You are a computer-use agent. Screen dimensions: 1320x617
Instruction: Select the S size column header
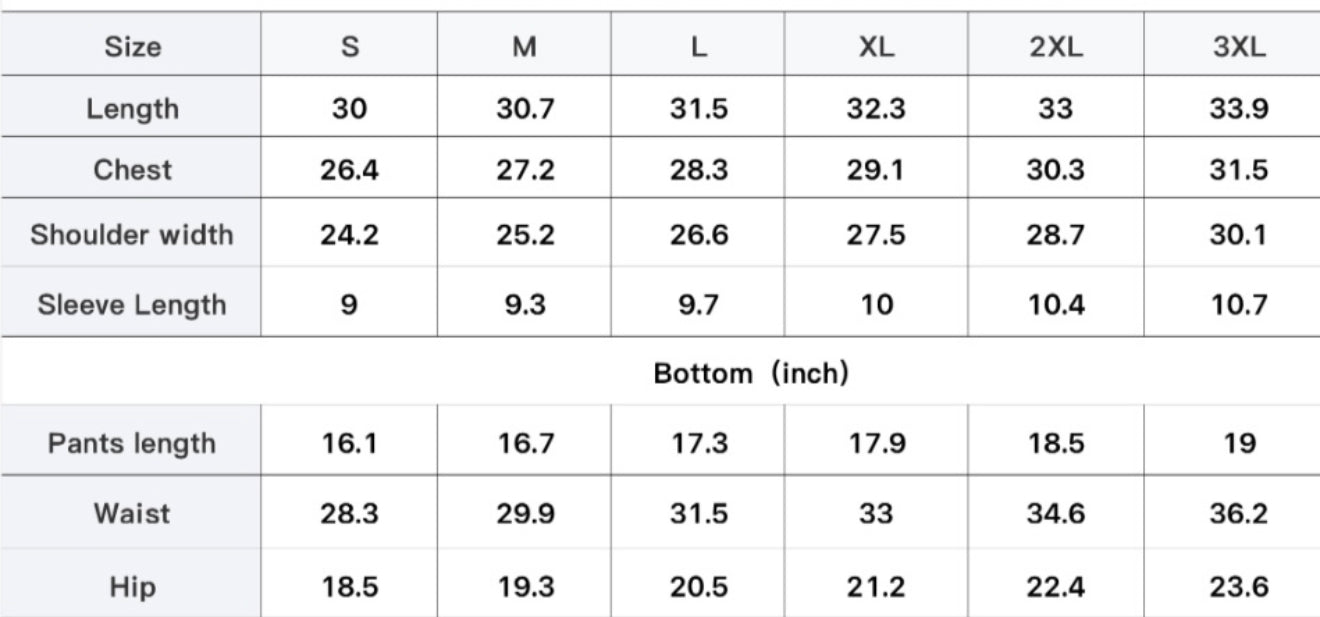349,47
